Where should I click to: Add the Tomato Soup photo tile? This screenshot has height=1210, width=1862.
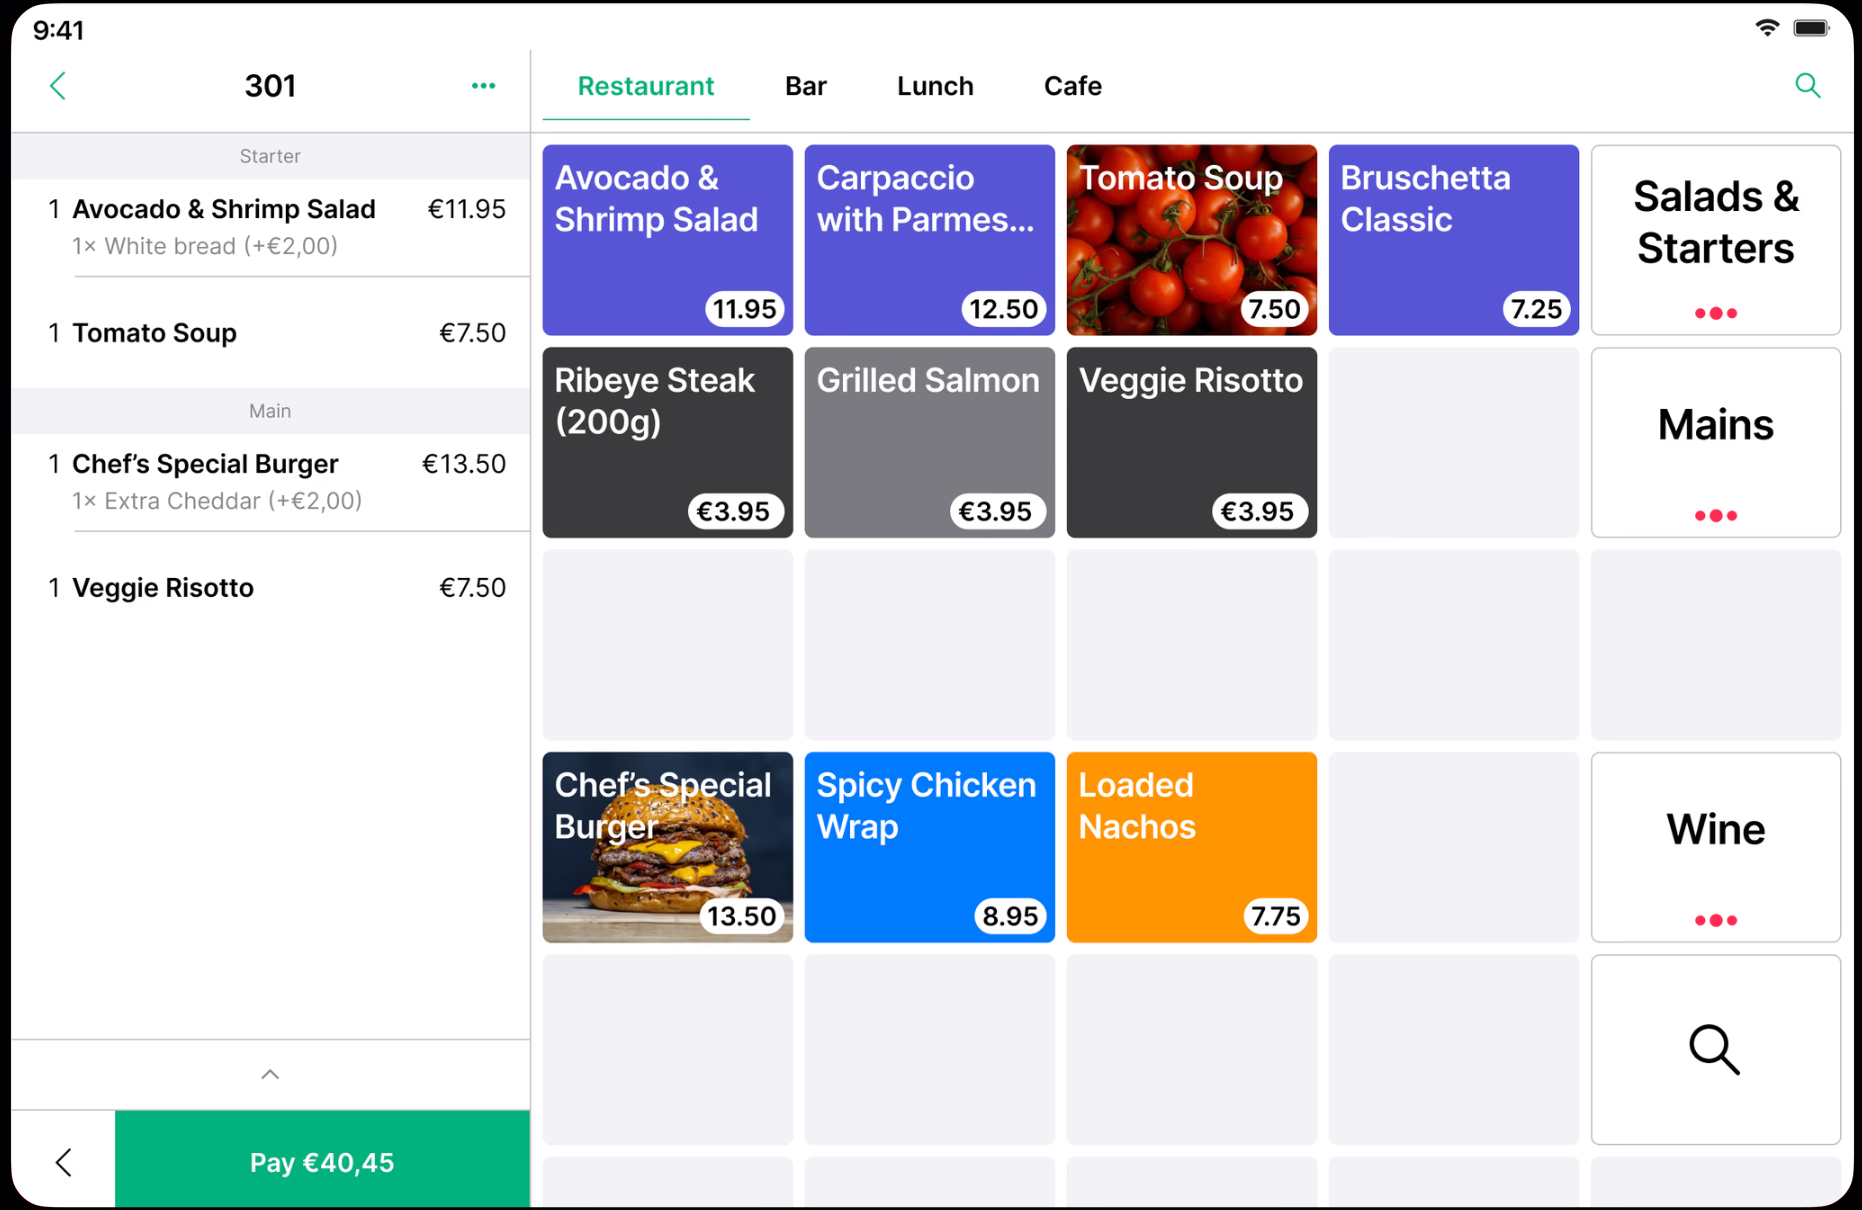[1191, 240]
